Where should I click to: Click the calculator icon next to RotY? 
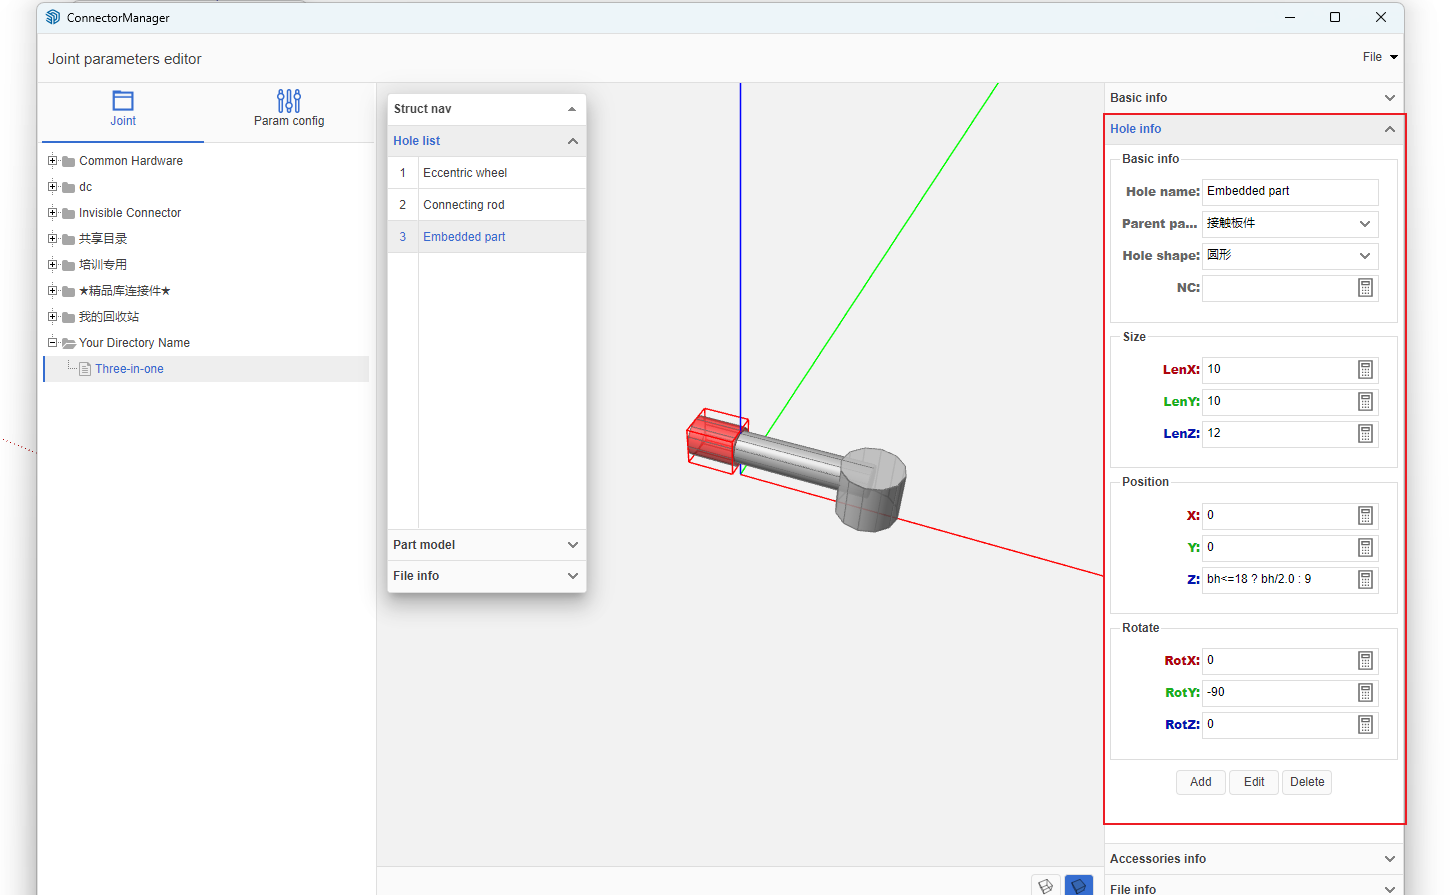click(1365, 693)
